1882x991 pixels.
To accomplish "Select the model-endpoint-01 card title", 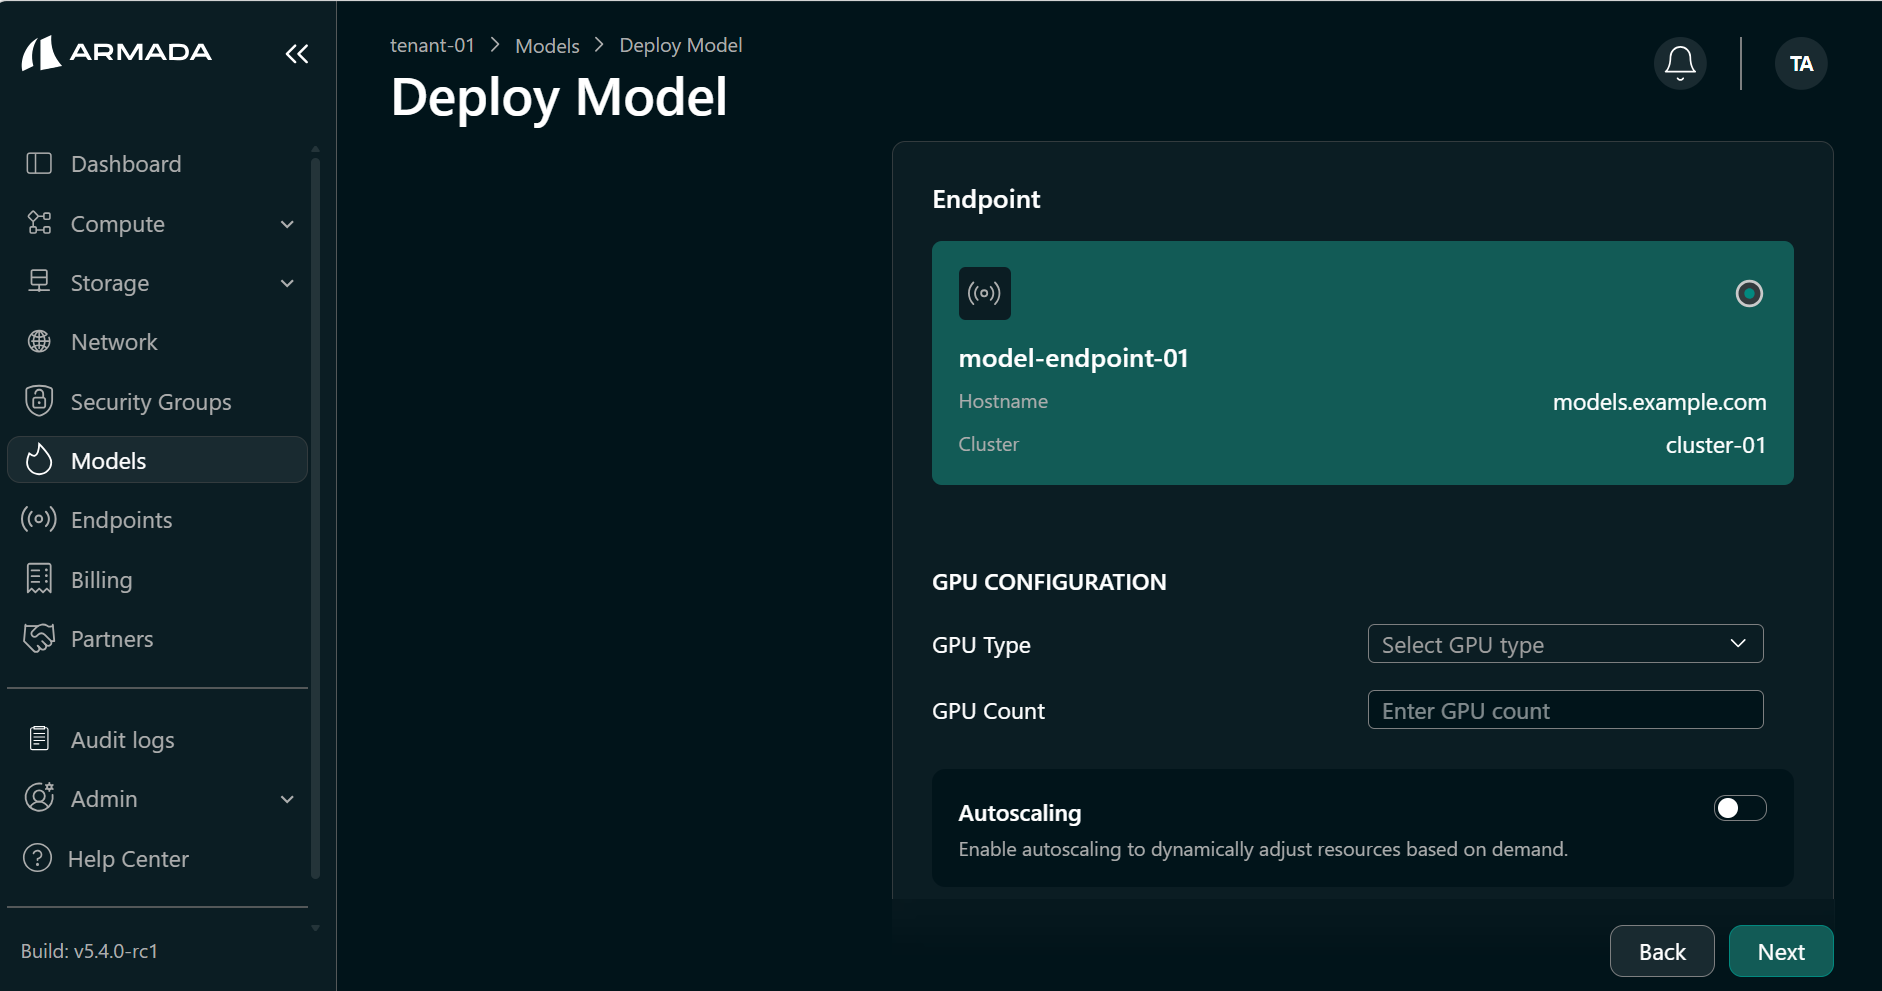I will (1073, 358).
